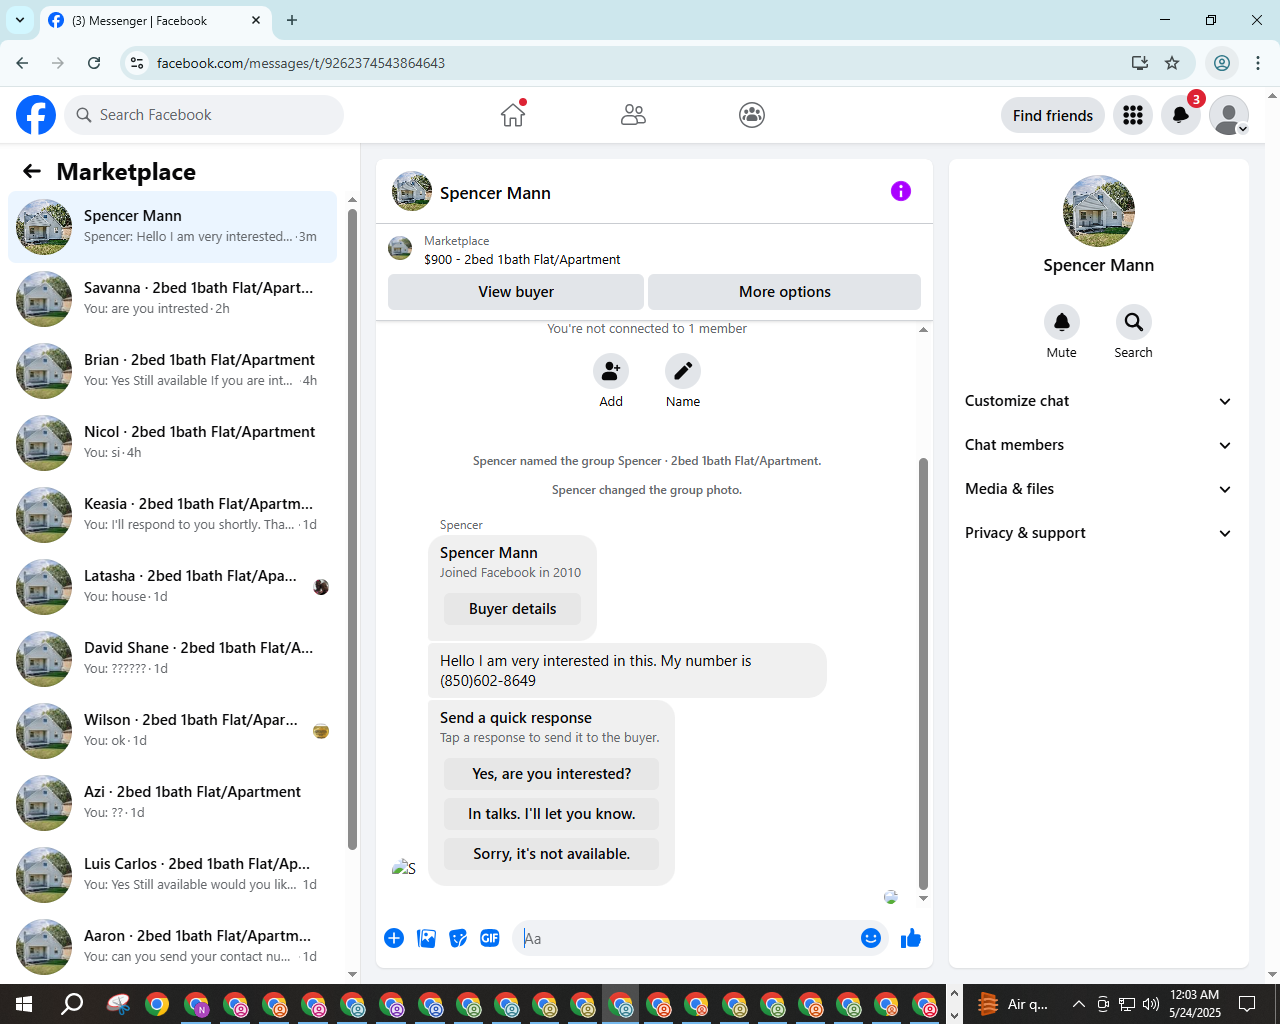Expand the Chat members section
This screenshot has width=1280, height=1024.
1098,445
